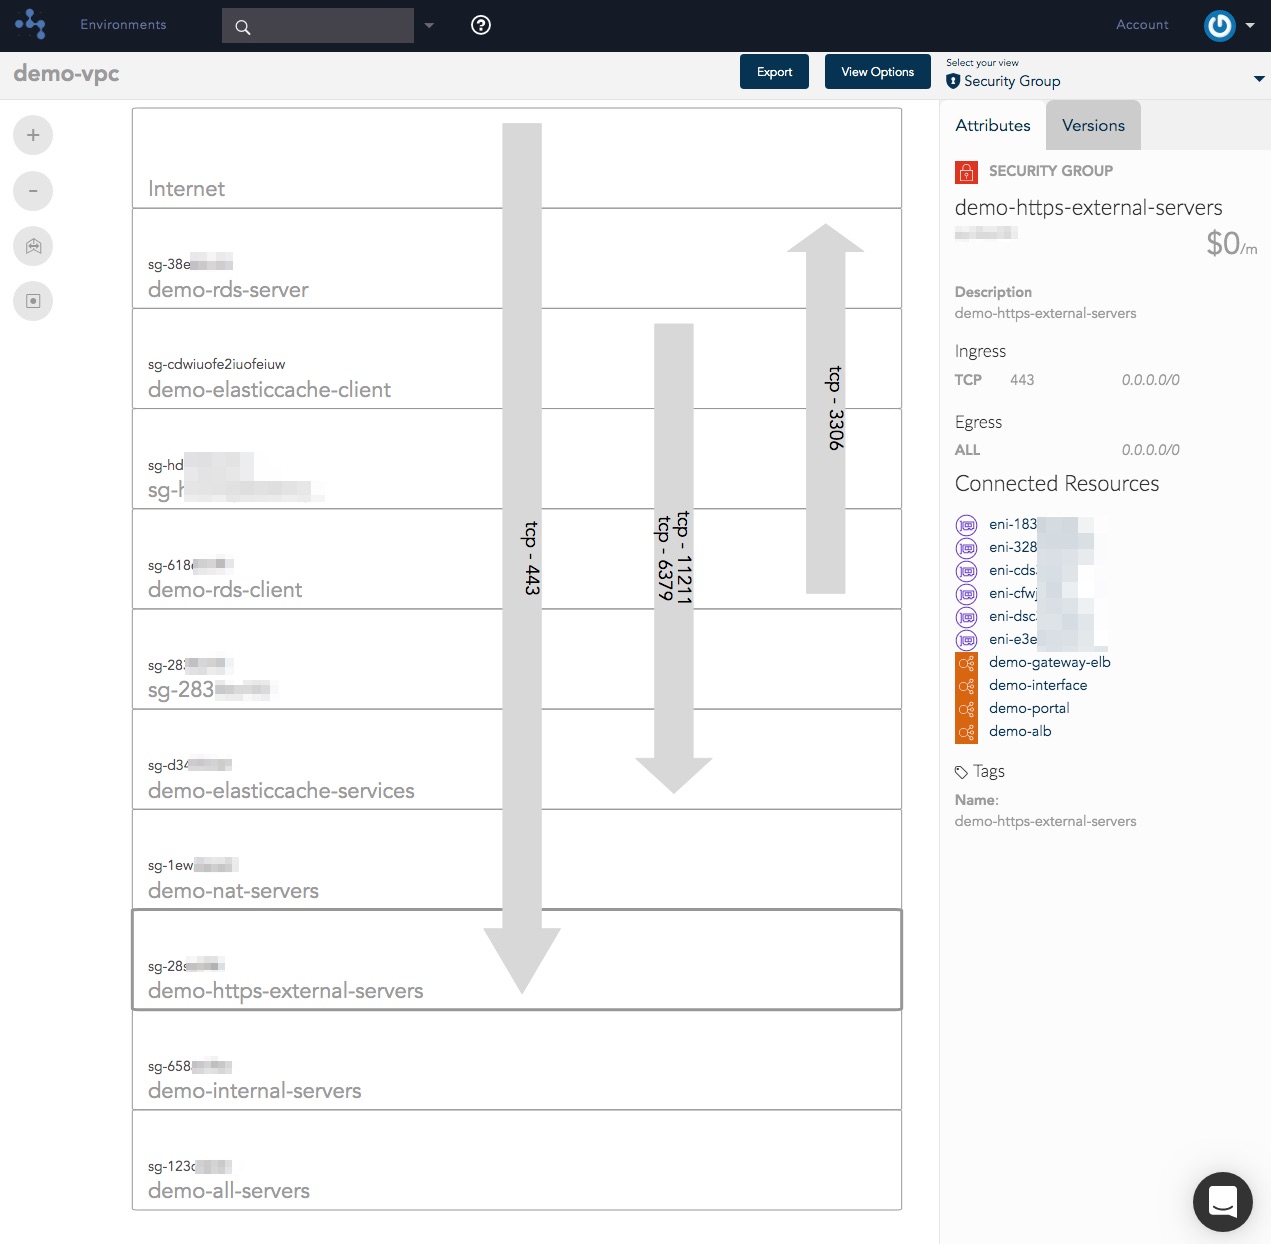
Task: Click the demo-gateway-elb load balancer icon
Action: coord(966,662)
